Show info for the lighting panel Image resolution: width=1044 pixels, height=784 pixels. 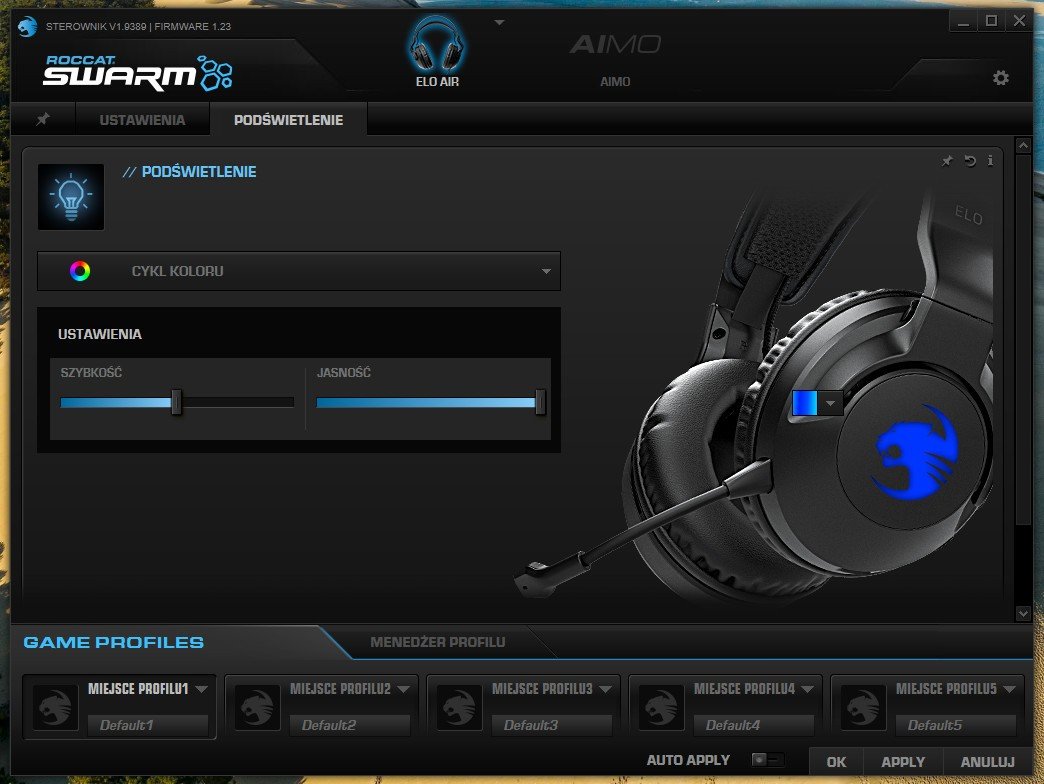click(990, 160)
